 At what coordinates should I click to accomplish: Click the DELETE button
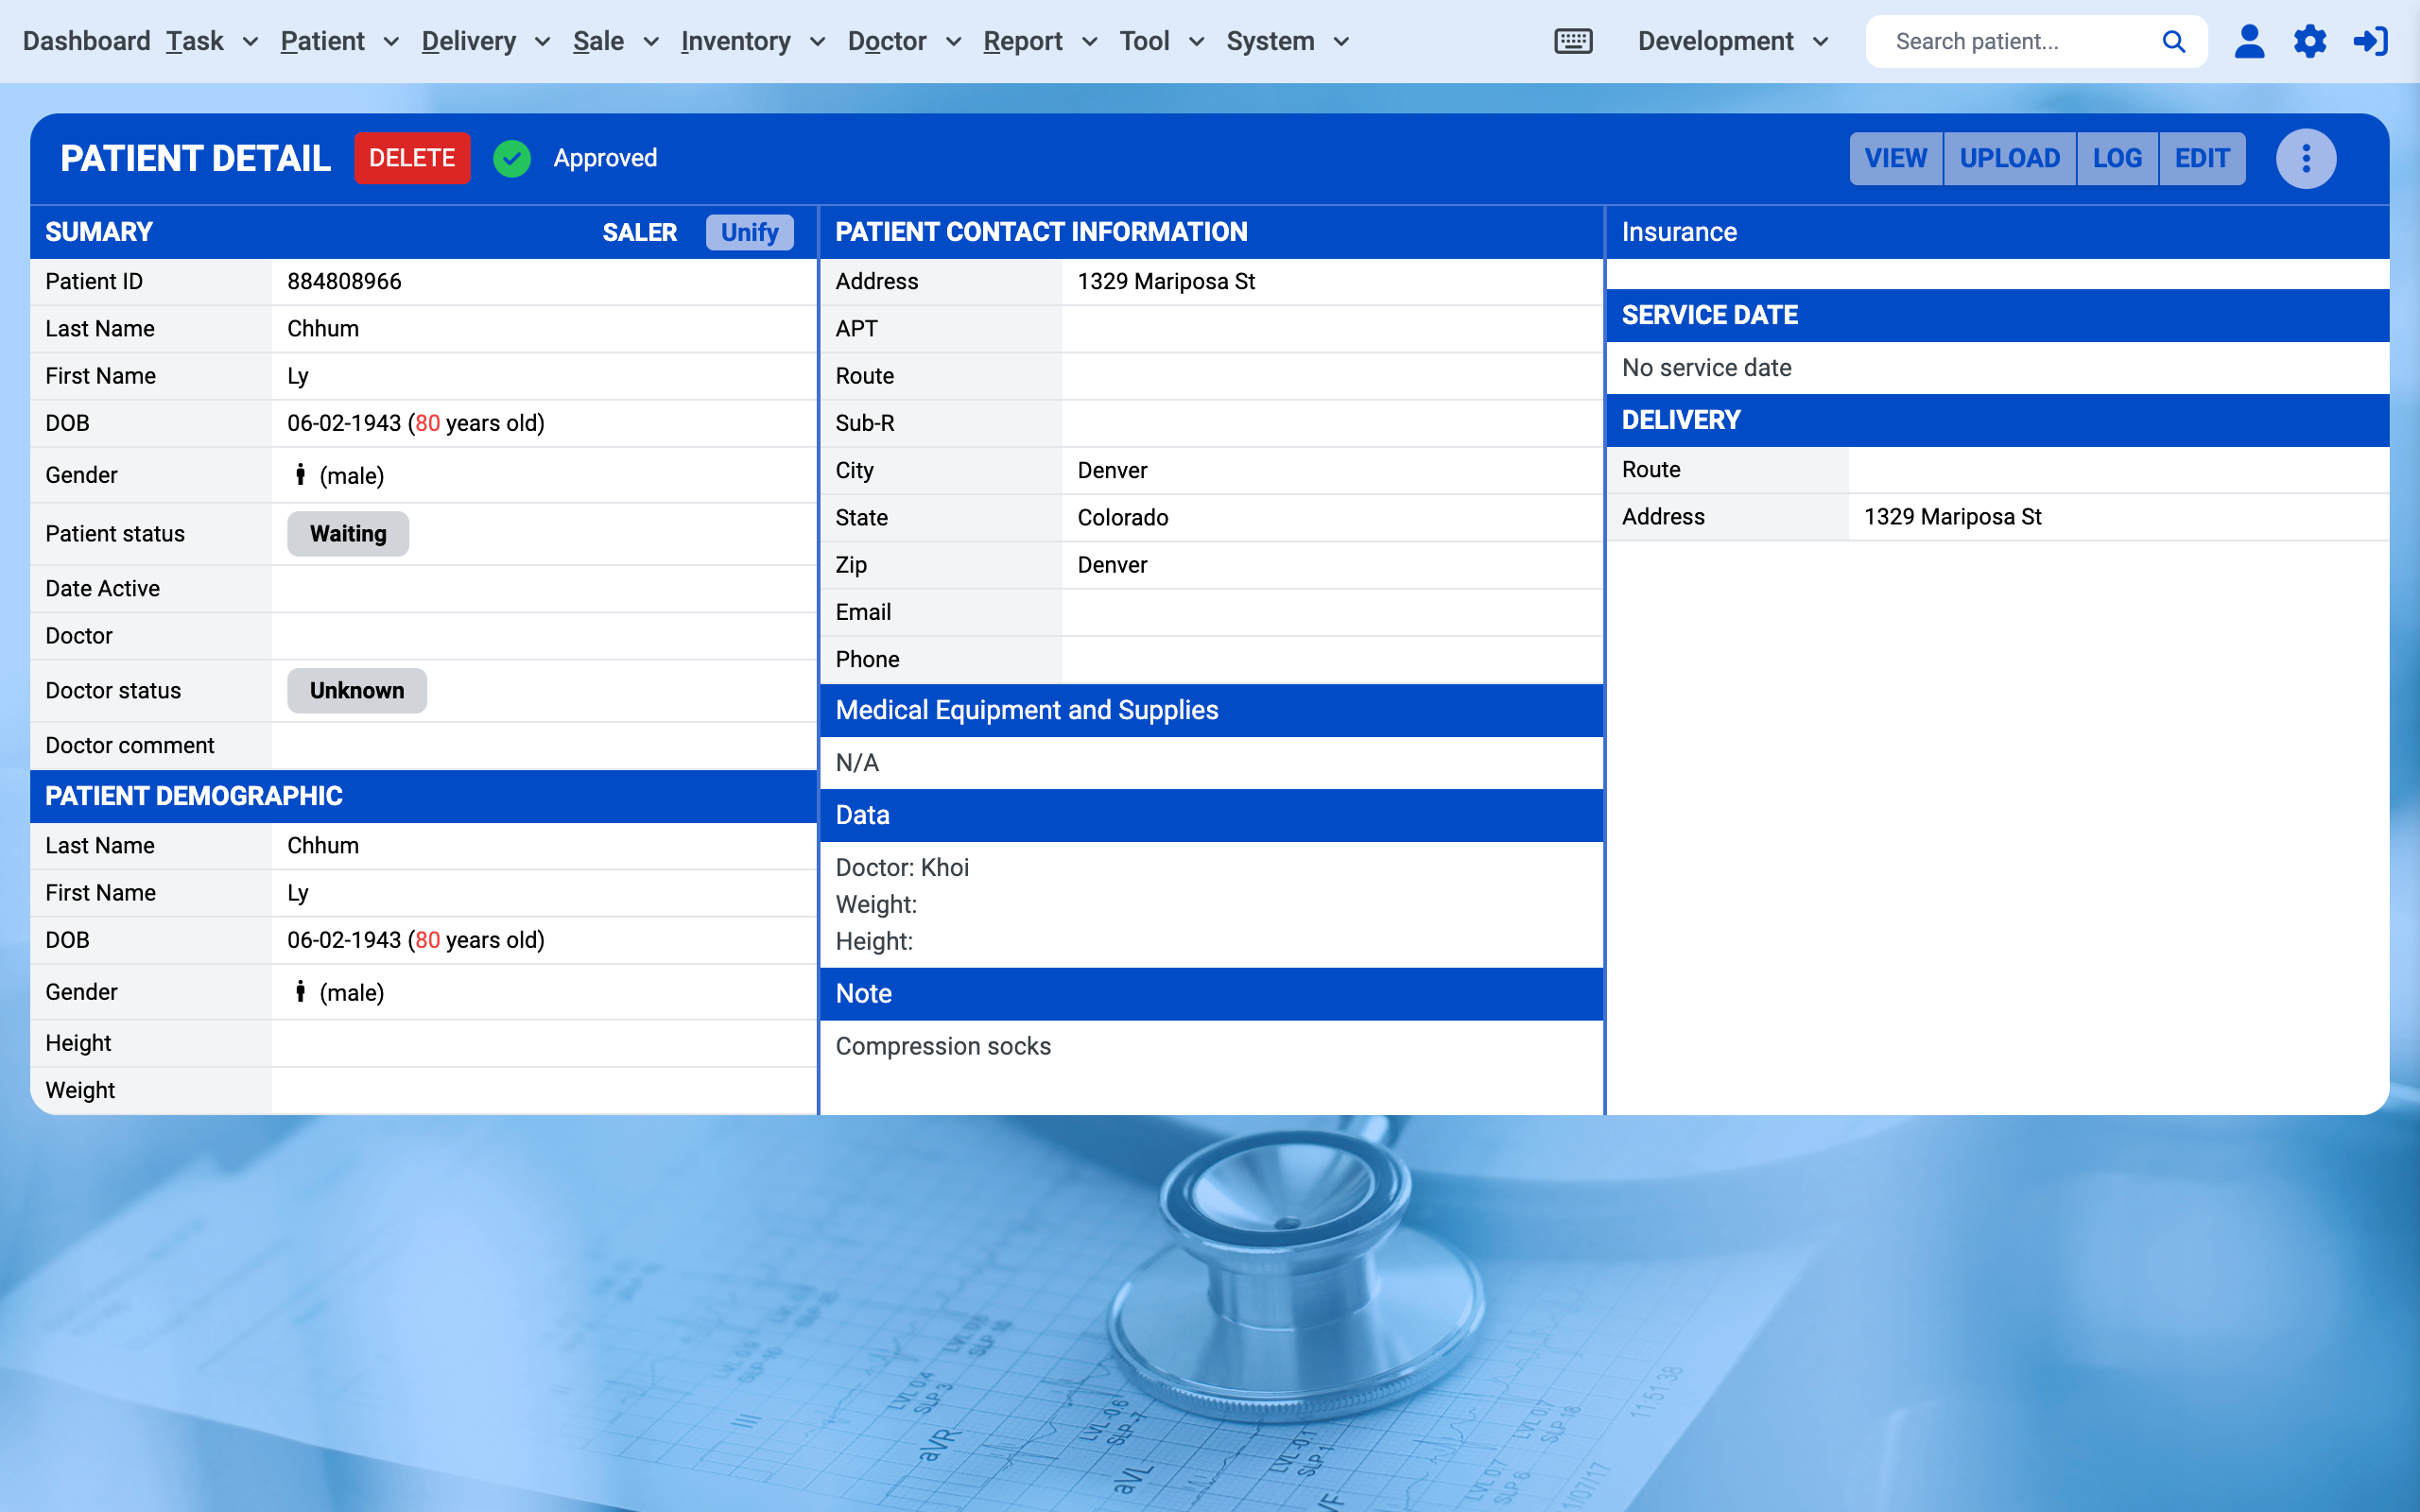pyautogui.click(x=411, y=157)
